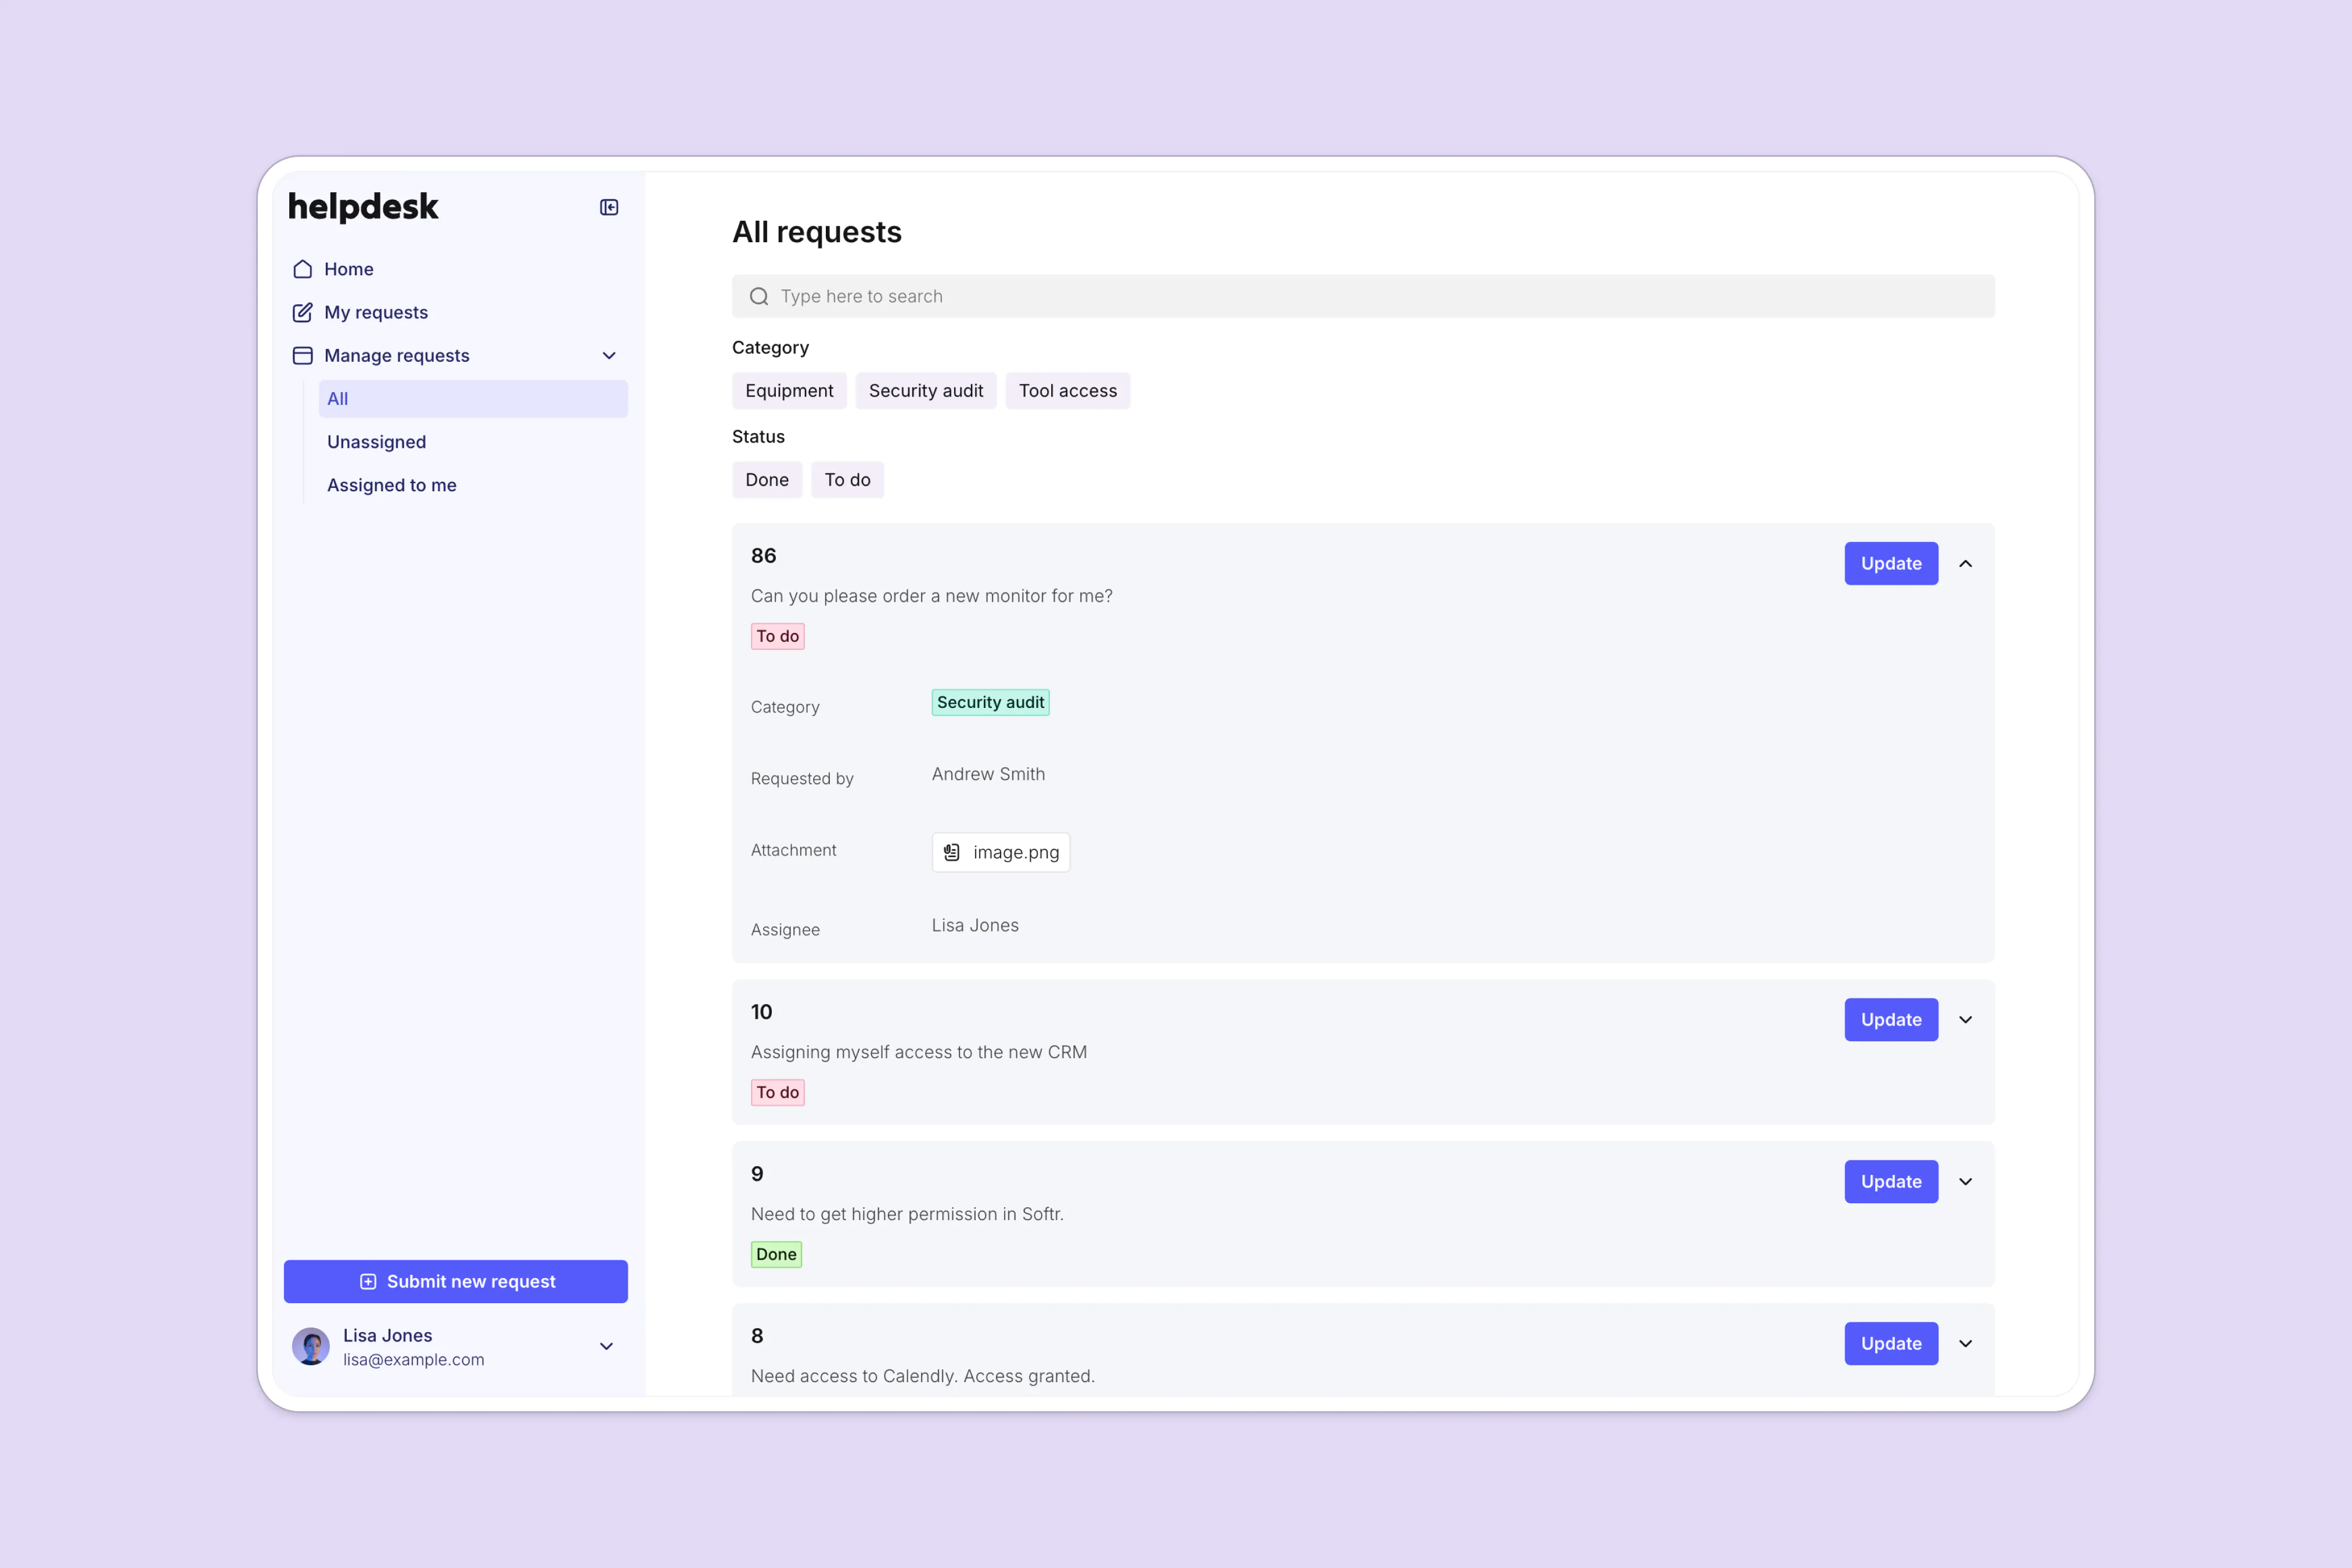
Task: Open My requests via the pencil icon
Action: point(303,312)
